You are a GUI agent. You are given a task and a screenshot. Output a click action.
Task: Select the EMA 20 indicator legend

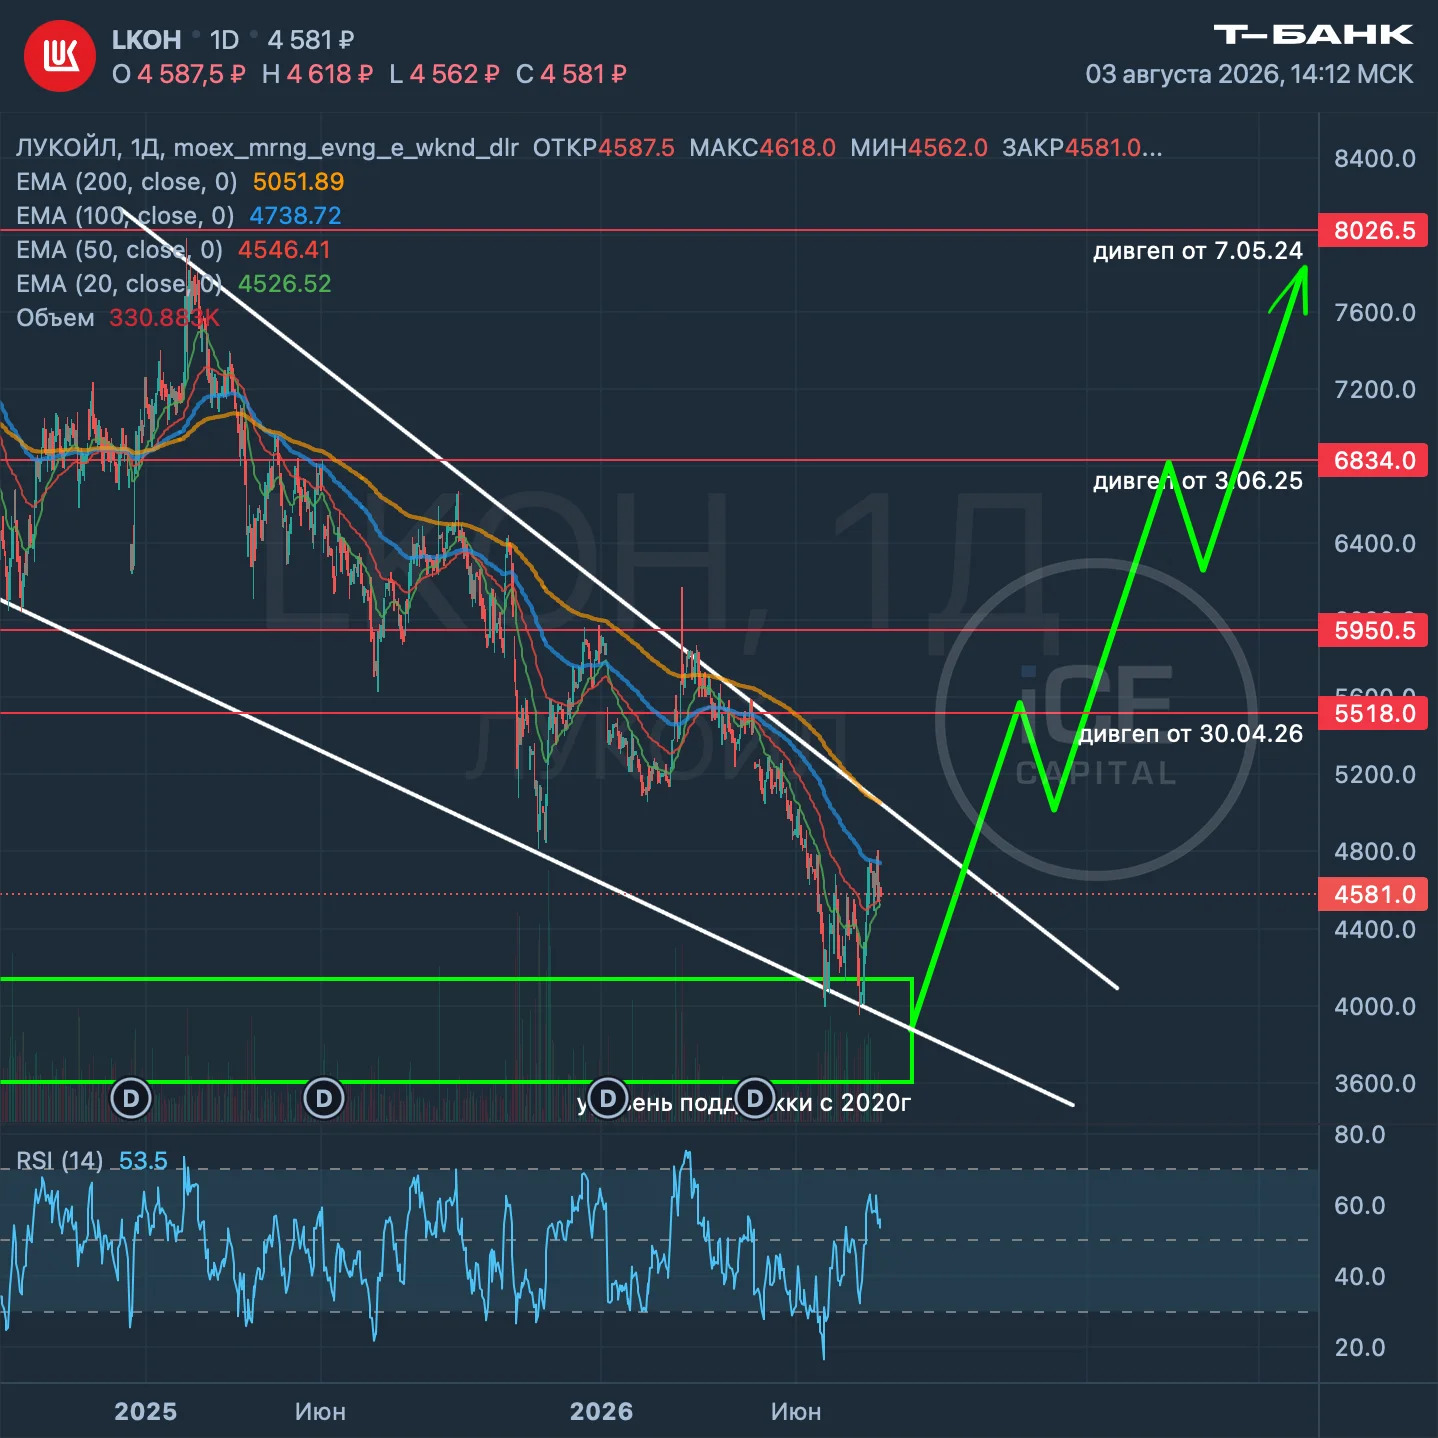coord(173,283)
